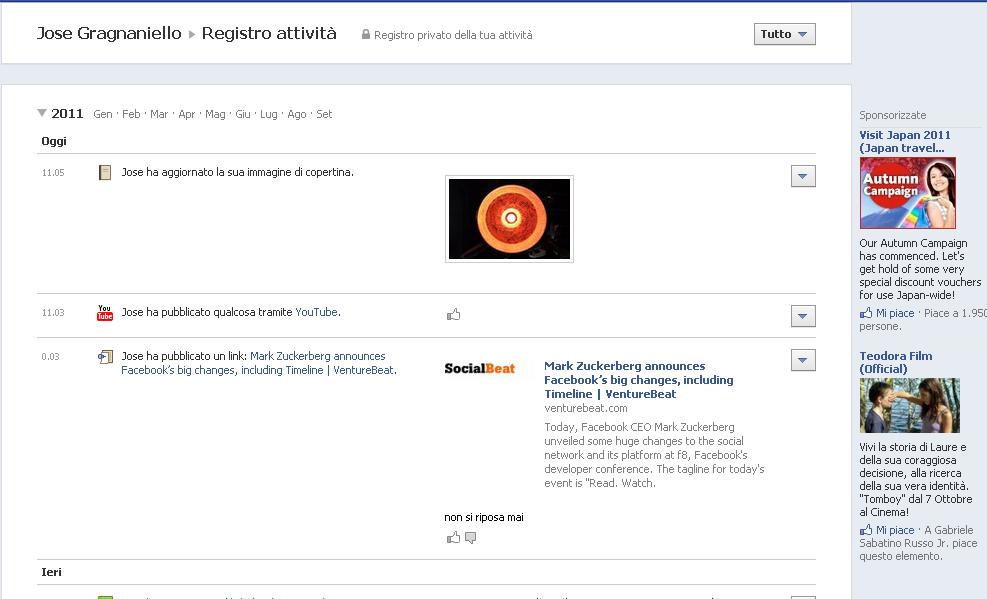
Task: Click the lock icon beside "Registro privato"
Action: 366,35
